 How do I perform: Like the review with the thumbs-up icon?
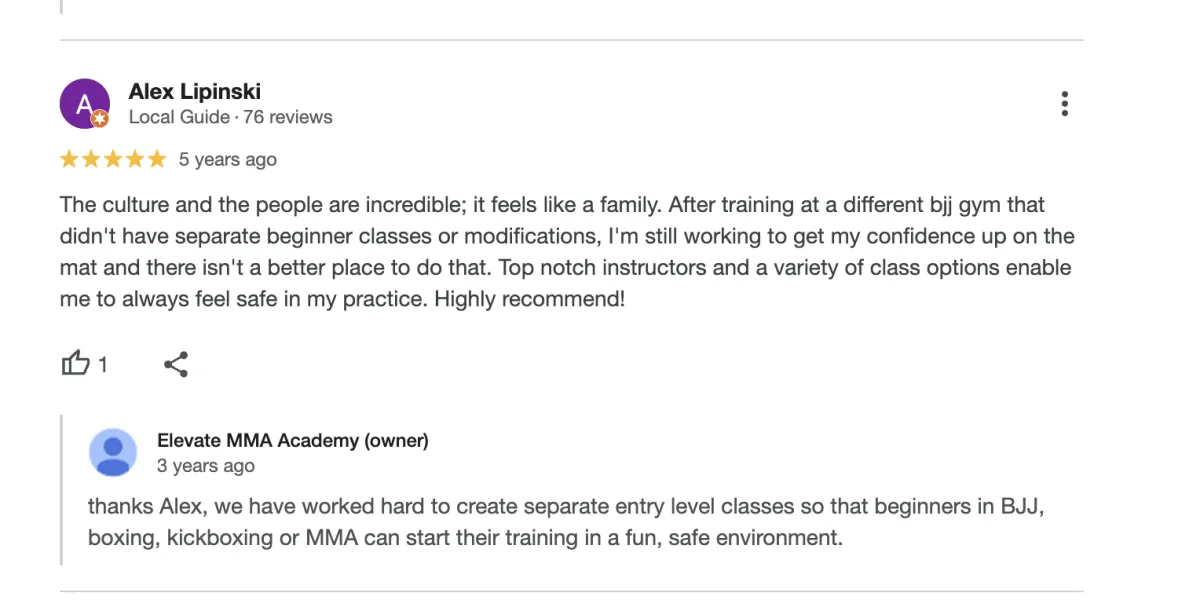(76, 364)
